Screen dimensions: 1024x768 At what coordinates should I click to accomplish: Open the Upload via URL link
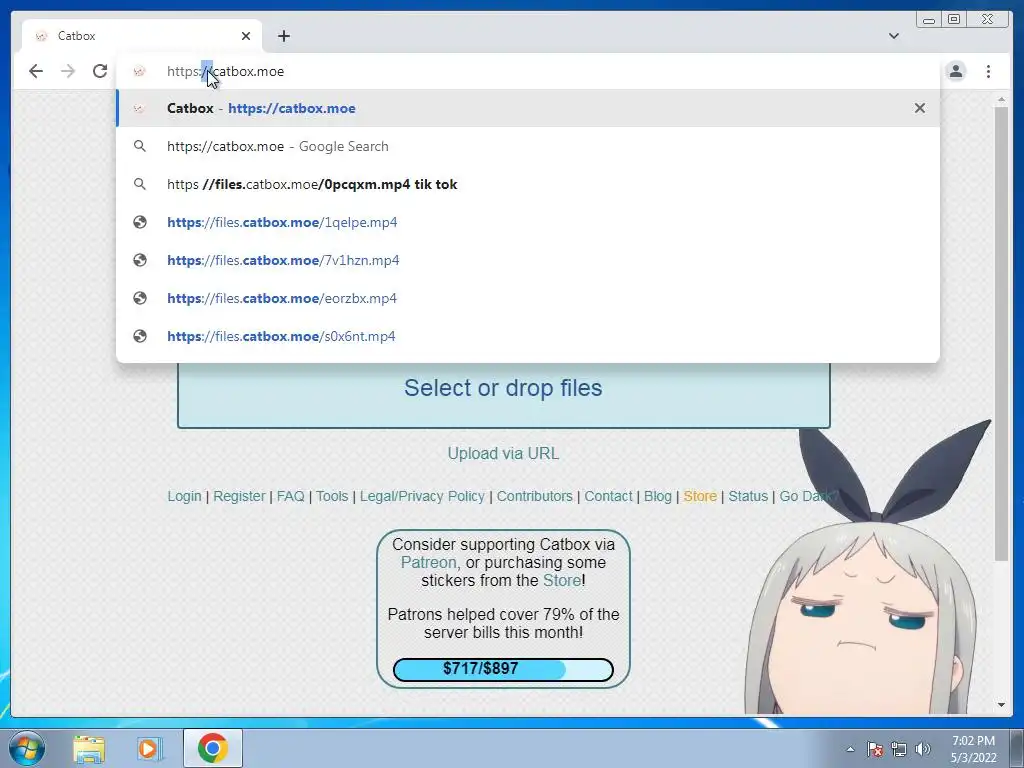(x=503, y=453)
